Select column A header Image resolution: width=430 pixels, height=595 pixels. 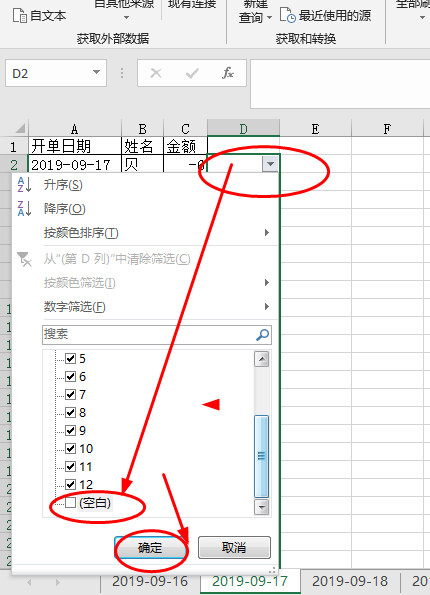[75, 129]
